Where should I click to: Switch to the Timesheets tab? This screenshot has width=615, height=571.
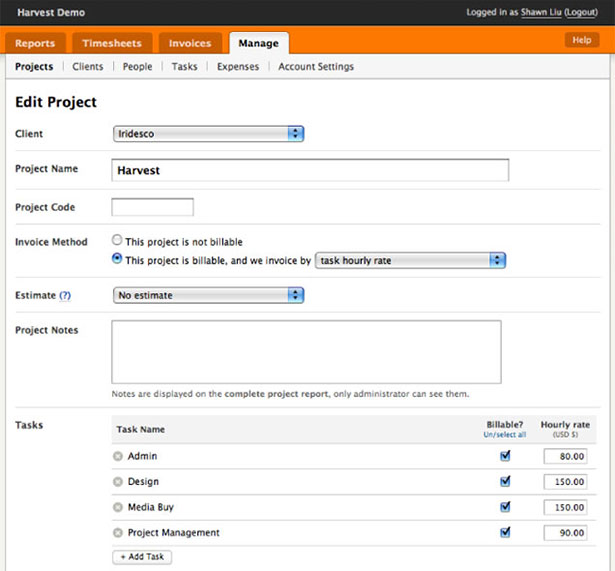coord(112,43)
